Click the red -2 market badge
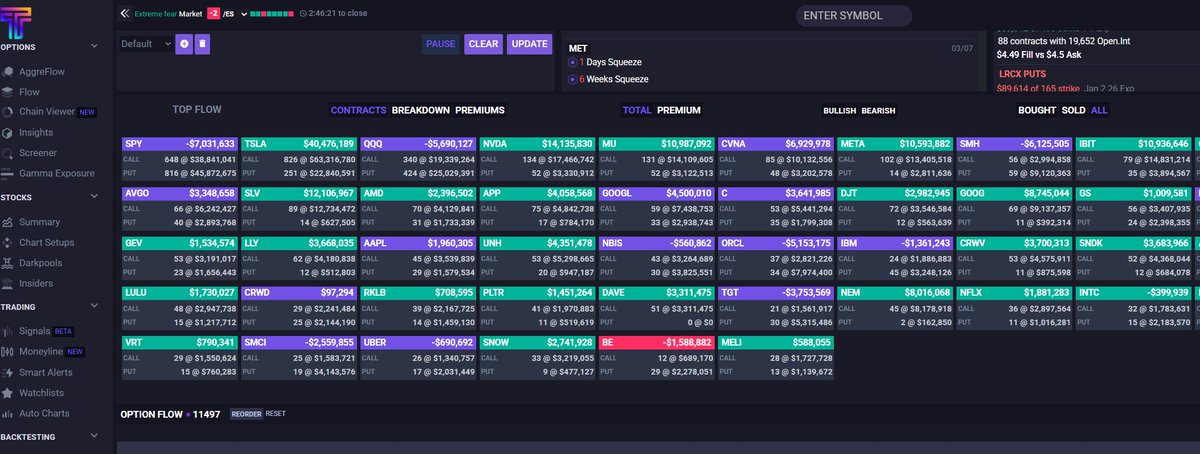The image size is (1200, 454). coord(214,15)
